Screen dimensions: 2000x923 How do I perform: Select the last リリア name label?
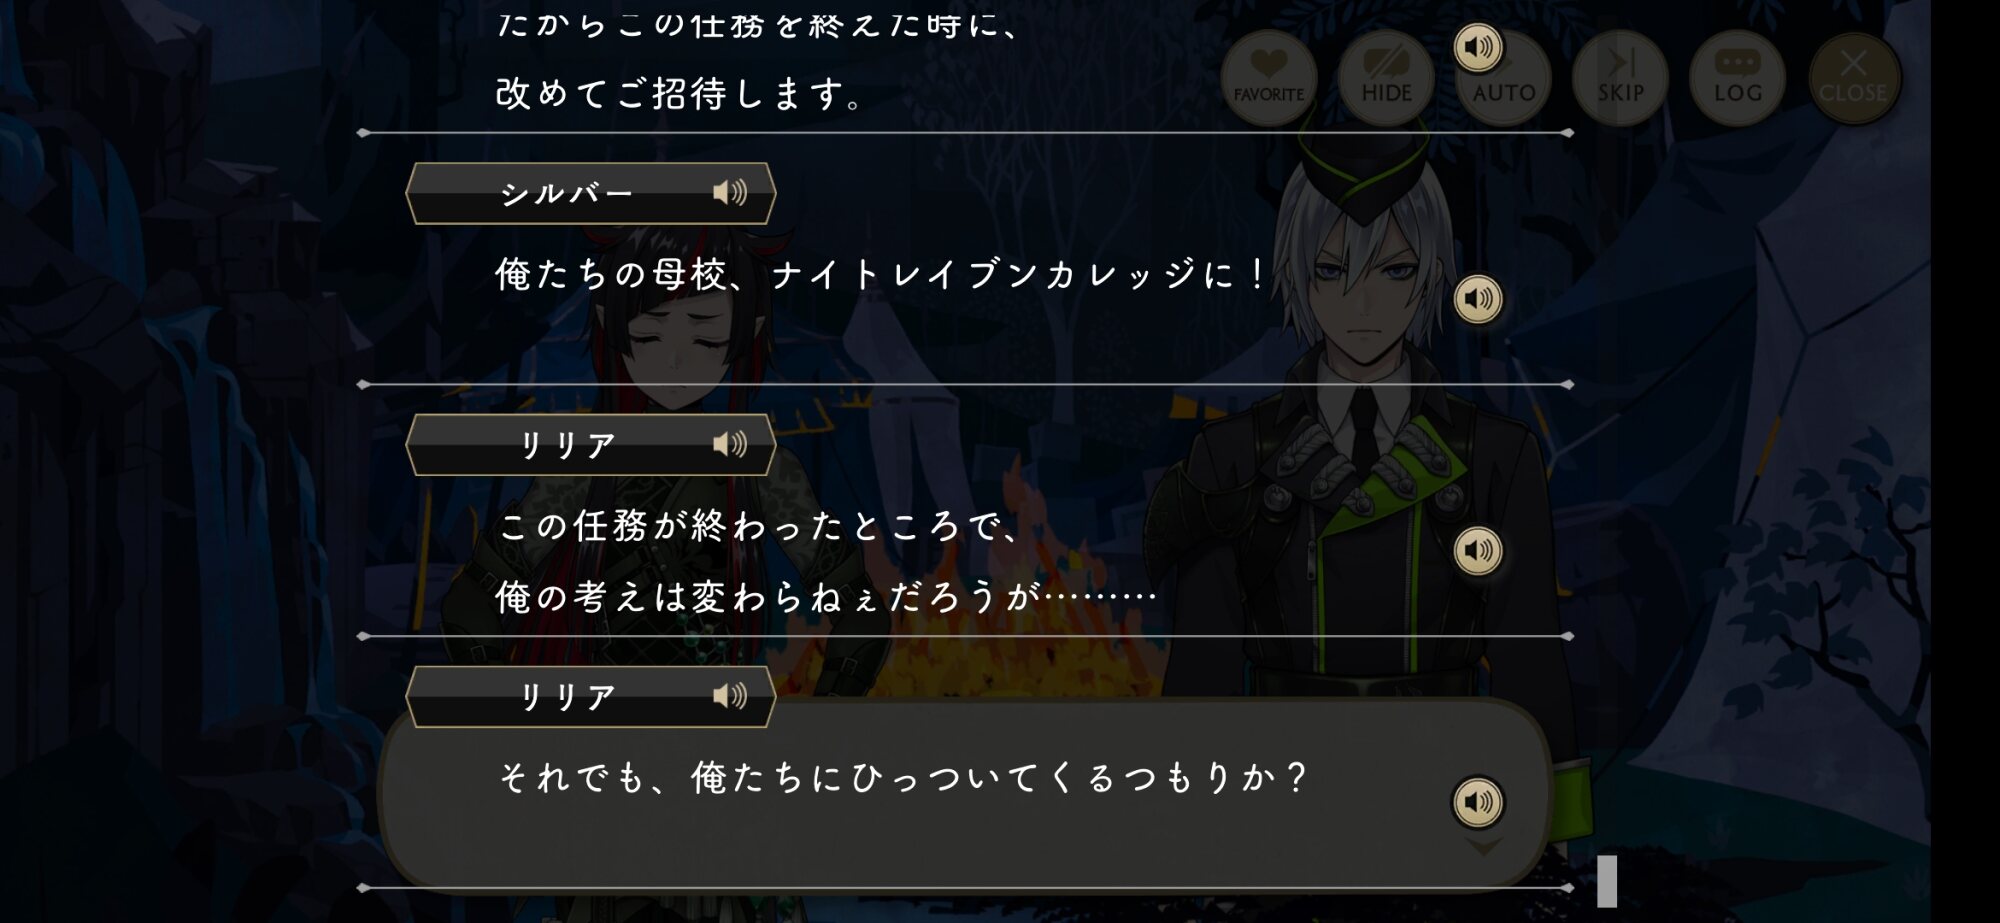click(x=568, y=696)
